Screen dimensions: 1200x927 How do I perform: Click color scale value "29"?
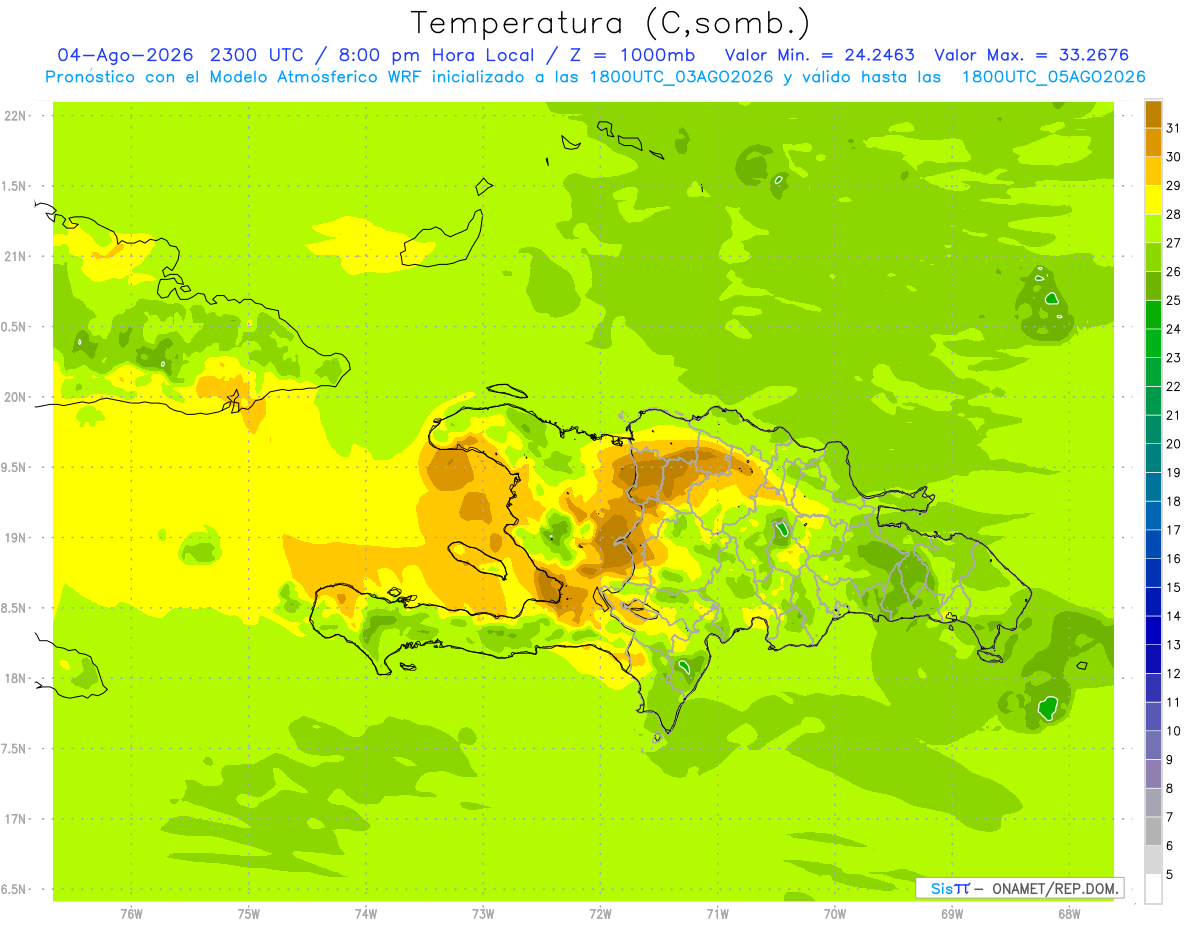[x=1174, y=186]
